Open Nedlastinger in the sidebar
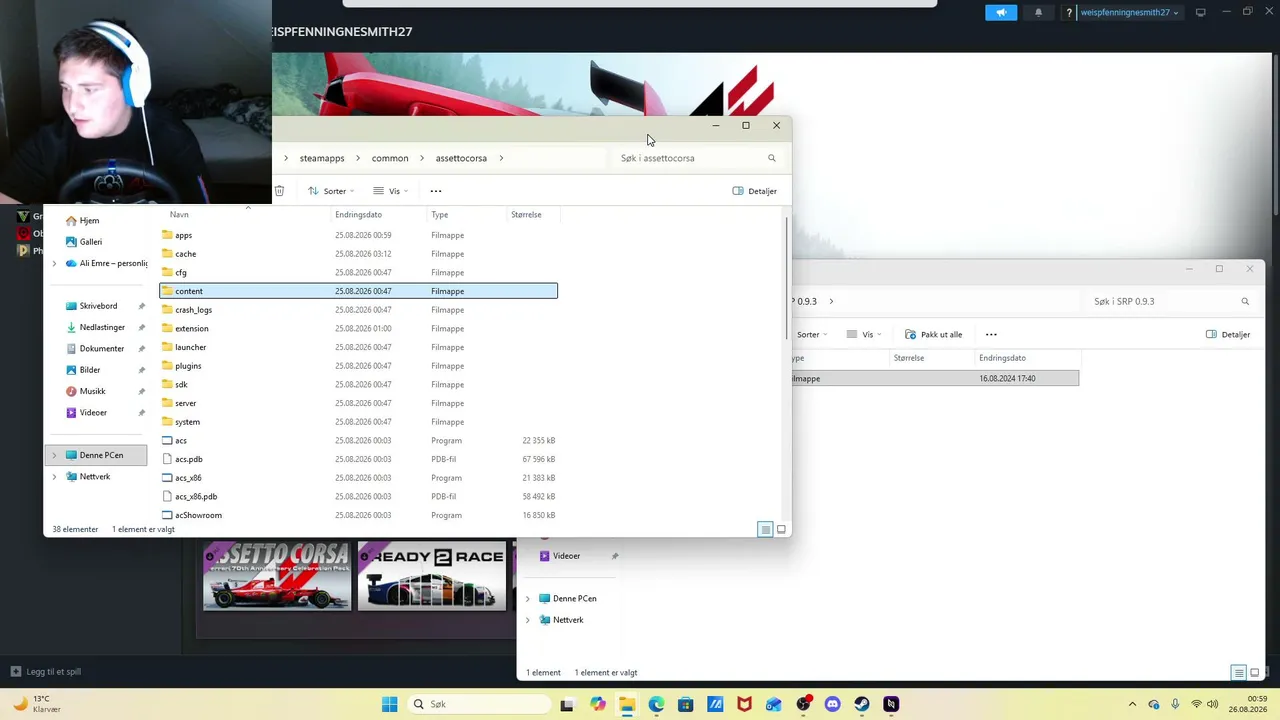Screen dimensions: 1280x720 [102, 327]
